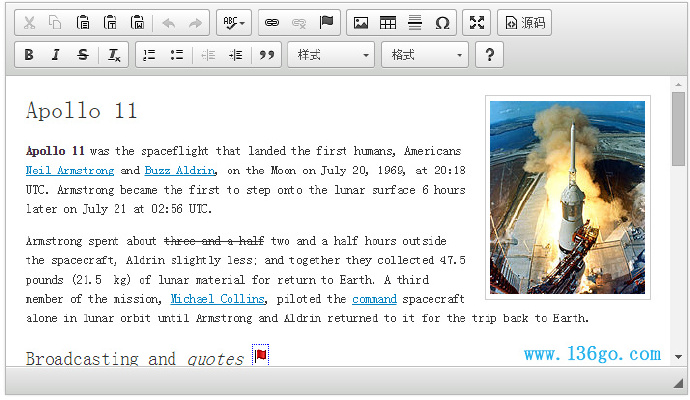Toggle Strikethrough formatting
Viewport: 690px width, 400px height.
(x=83, y=55)
